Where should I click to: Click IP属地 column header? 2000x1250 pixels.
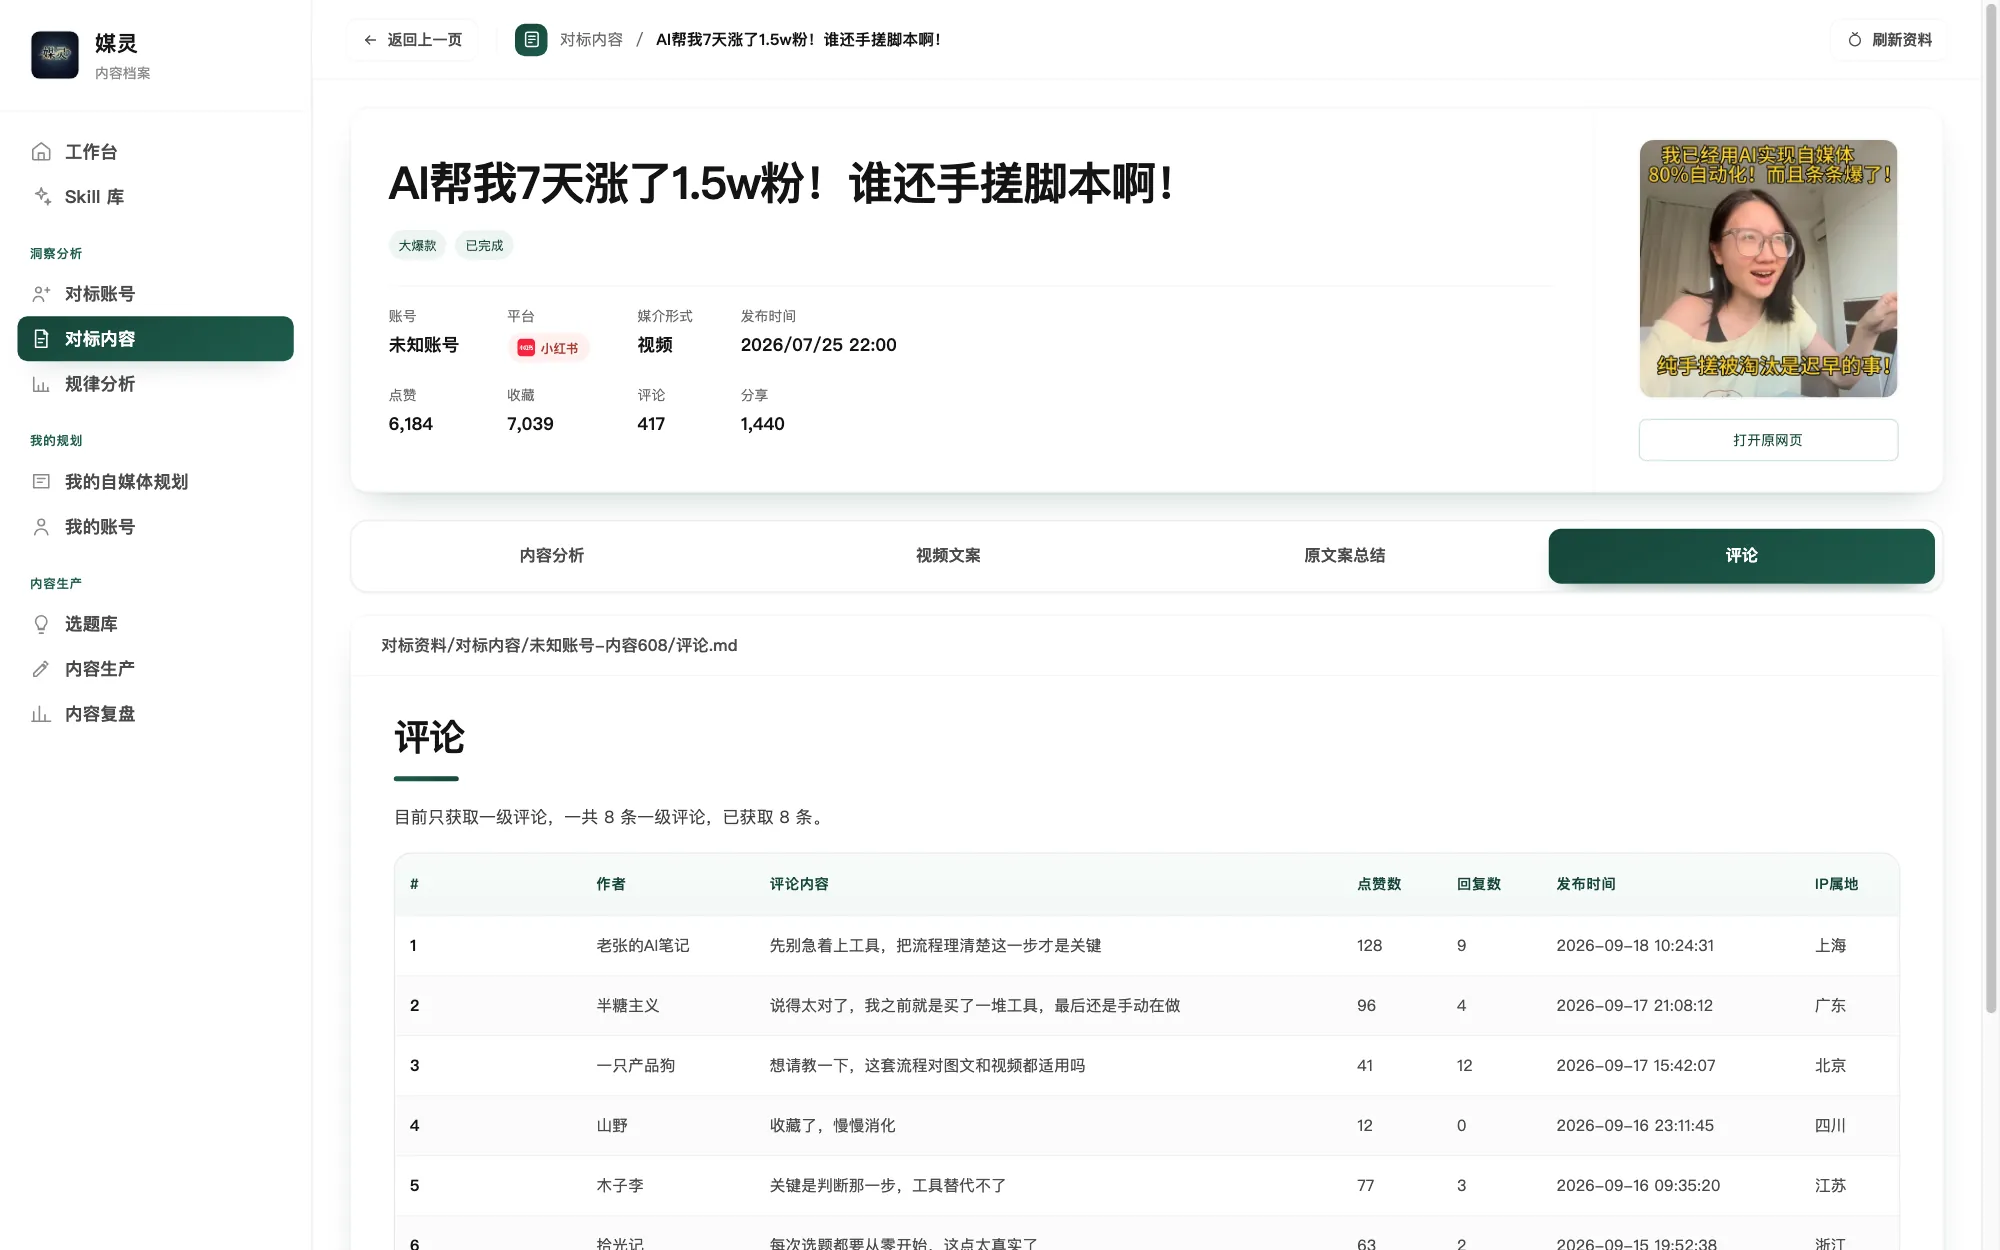(1836, 884)
